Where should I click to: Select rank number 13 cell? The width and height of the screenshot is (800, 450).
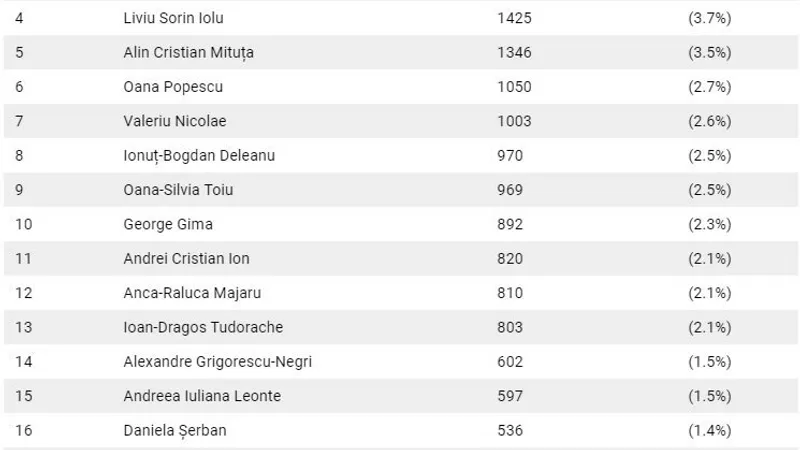point(23,327)
